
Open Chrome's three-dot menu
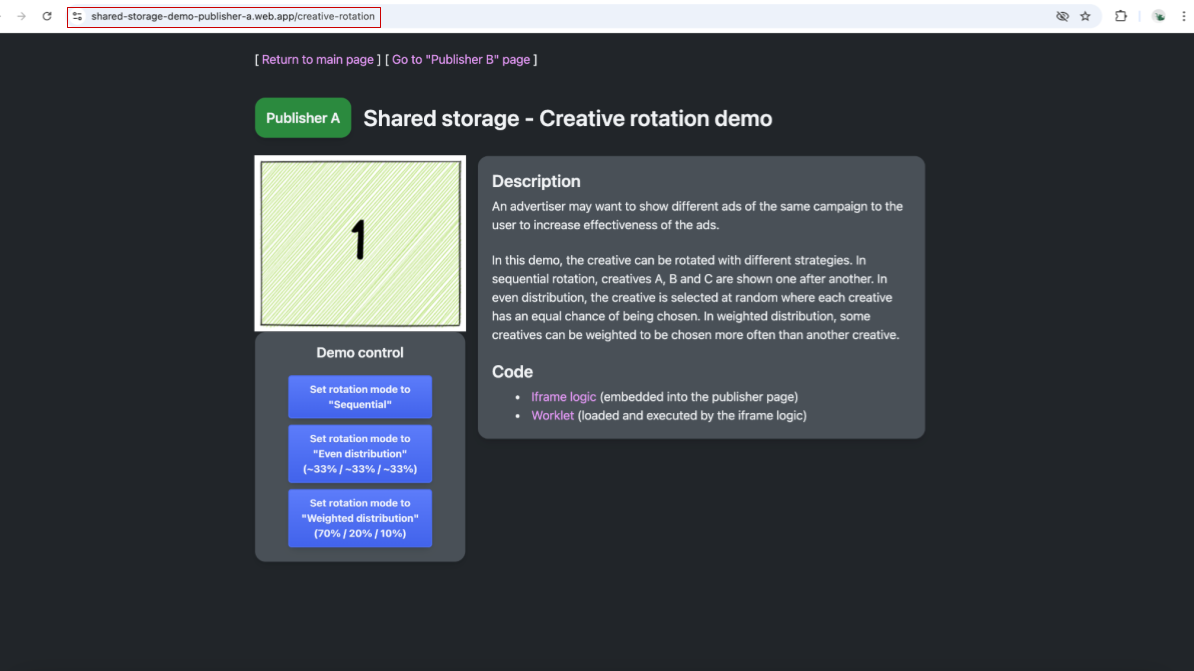point(1184,16)
